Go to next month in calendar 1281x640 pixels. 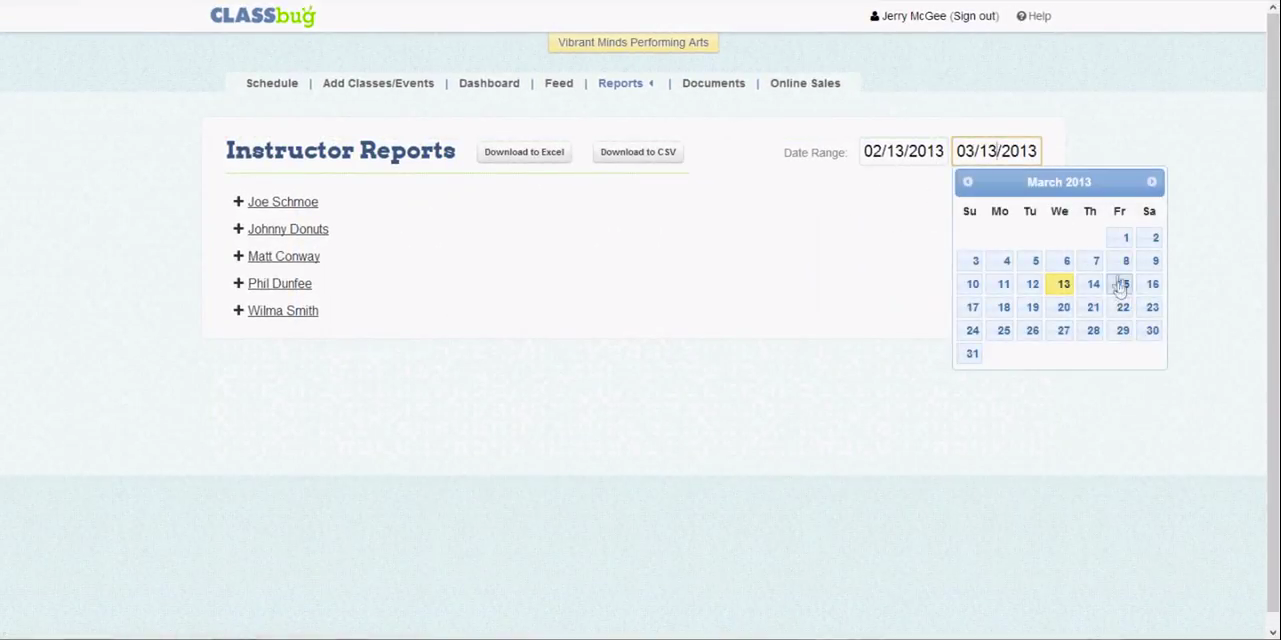click(x=1152, y=182)
